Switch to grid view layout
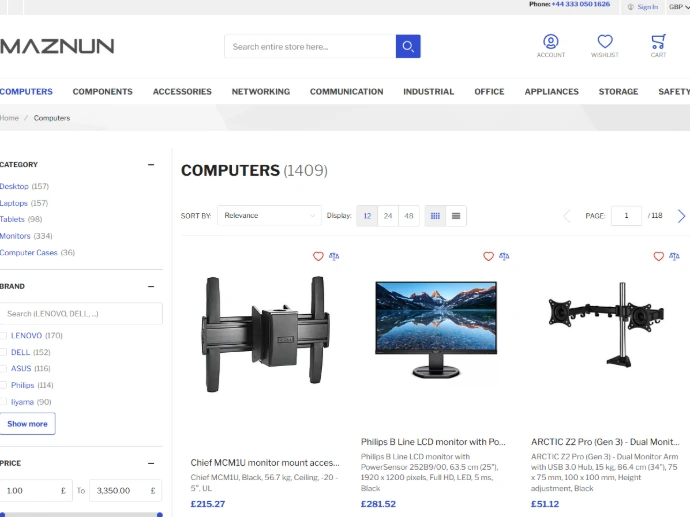Viewport: 690px width, 517px height. click(435, 216)
